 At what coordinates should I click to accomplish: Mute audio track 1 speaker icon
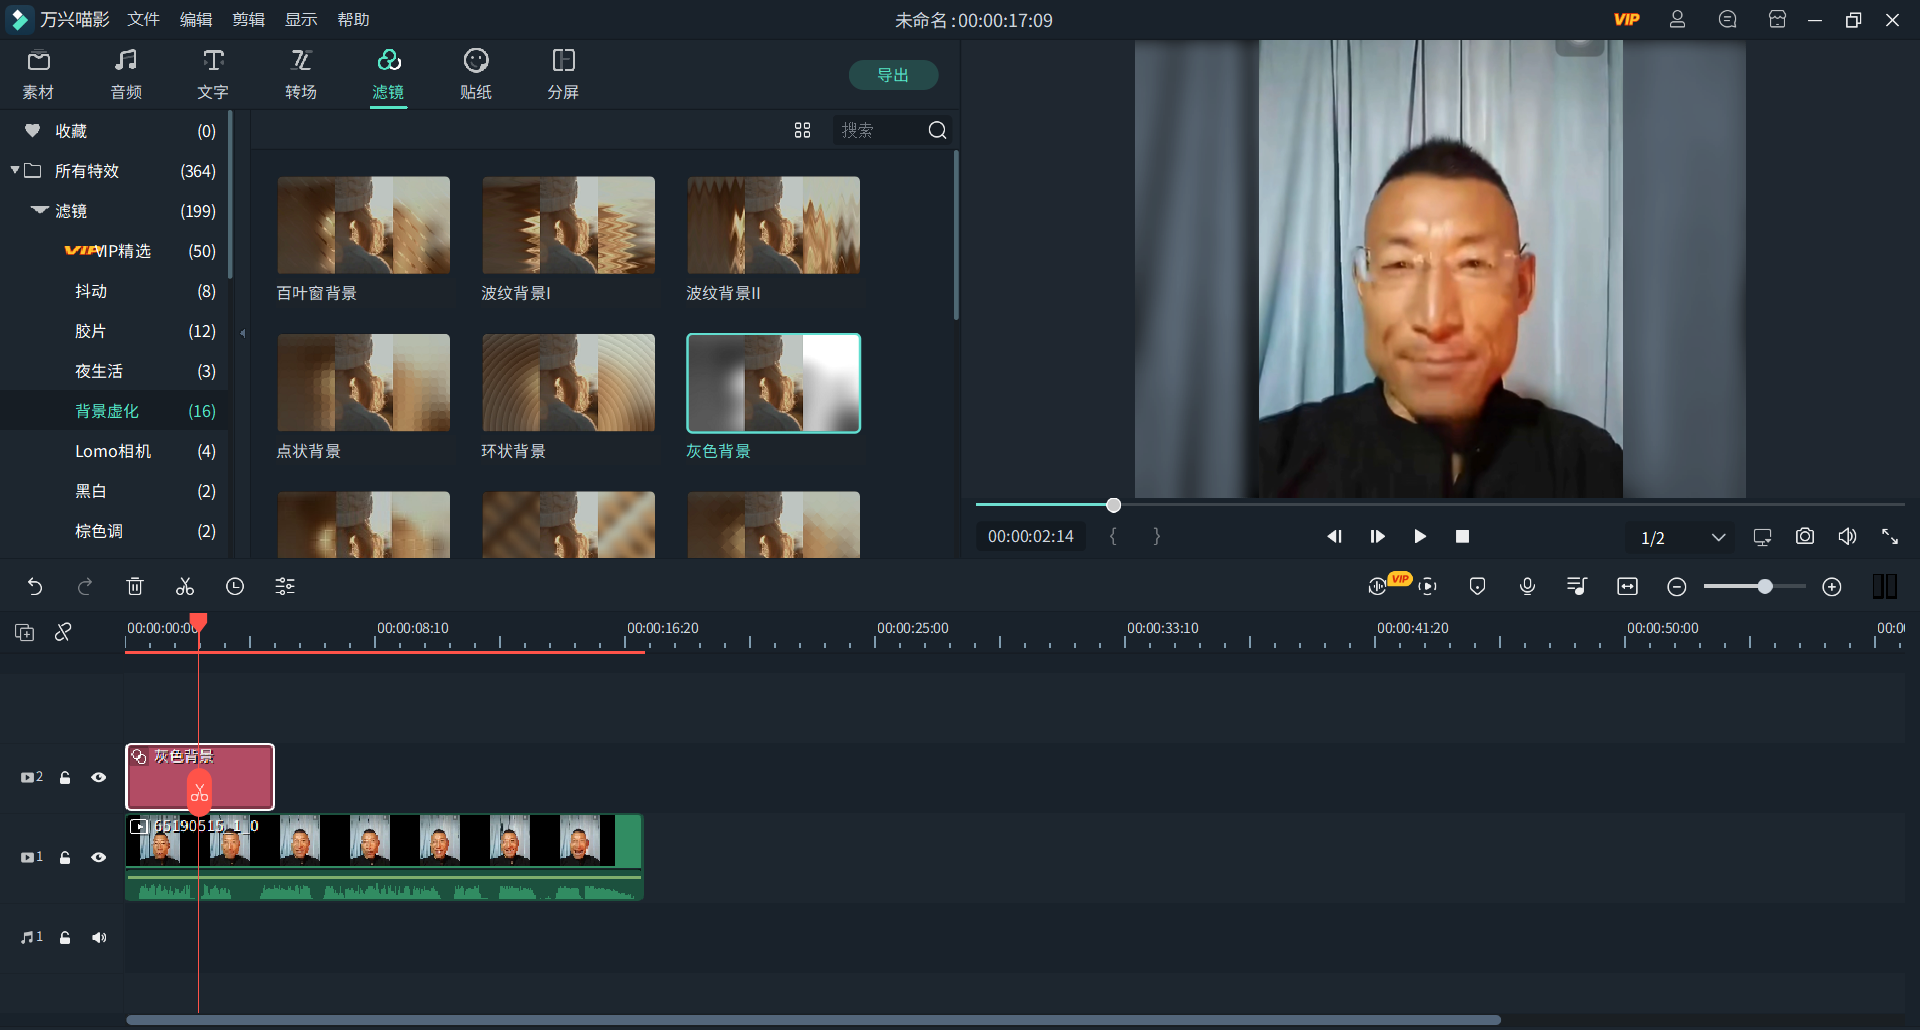pos(98,937)
